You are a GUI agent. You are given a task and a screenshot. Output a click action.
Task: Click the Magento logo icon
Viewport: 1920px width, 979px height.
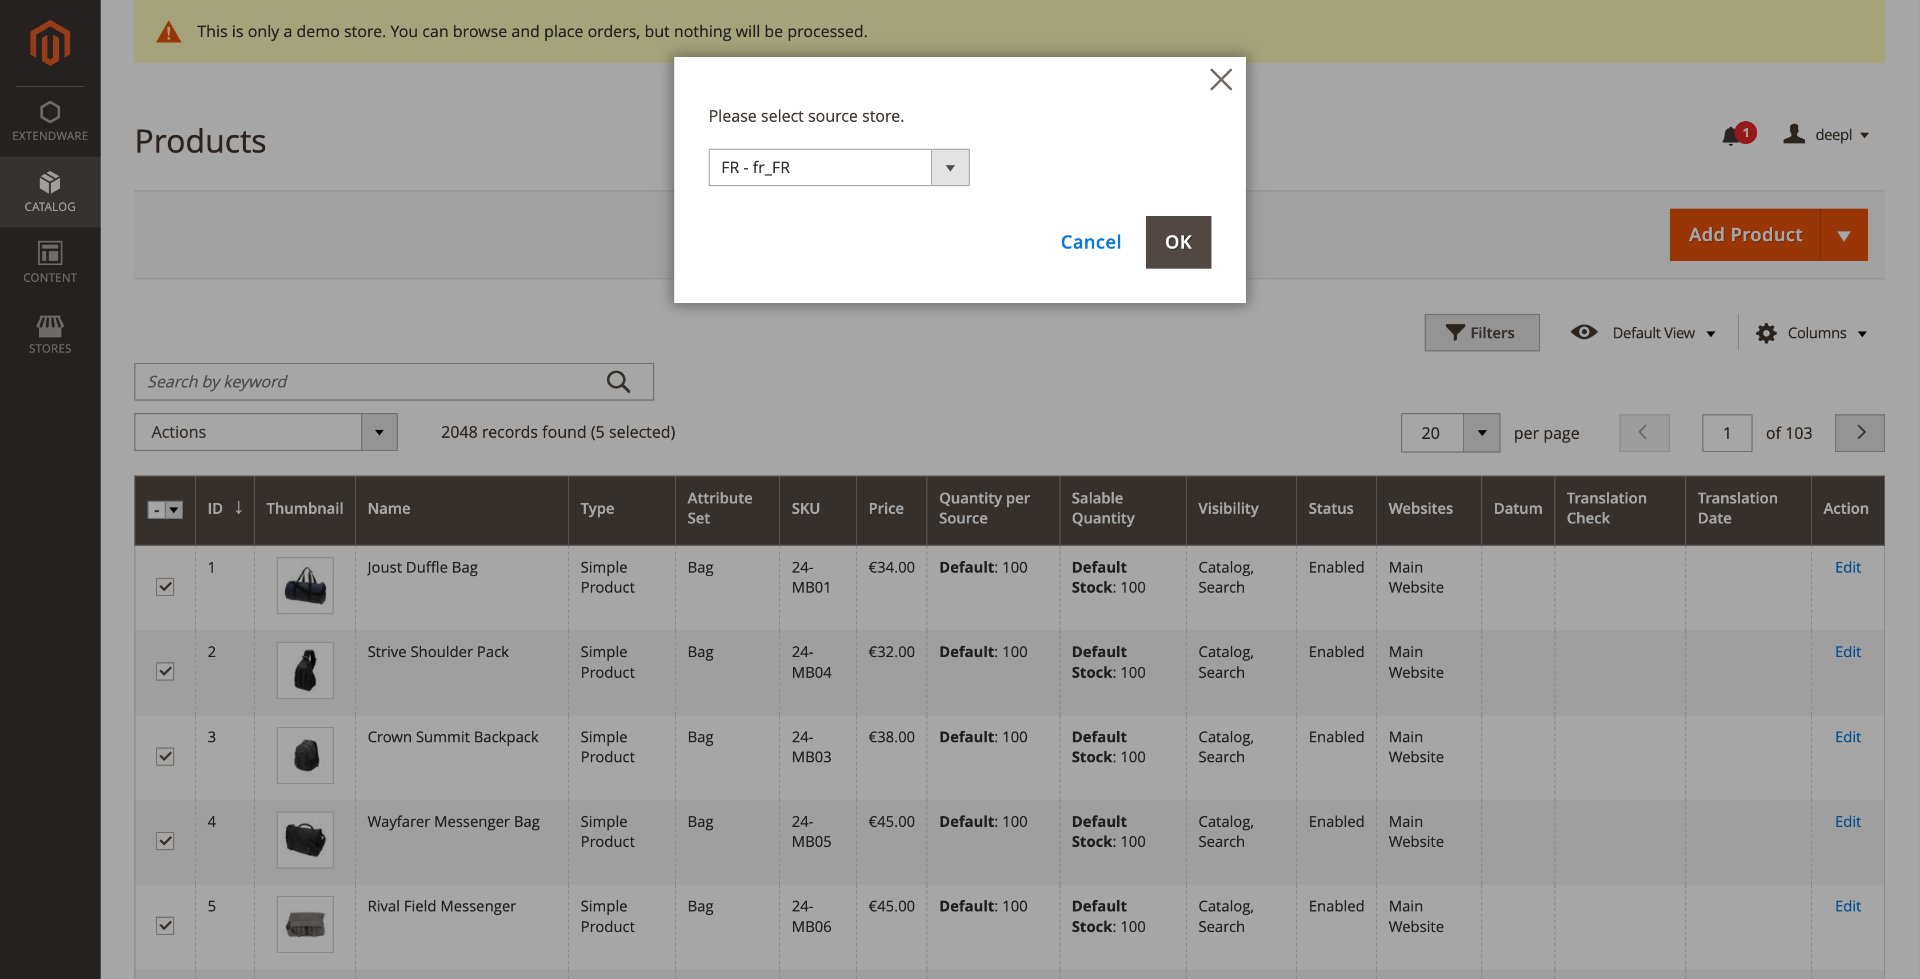pyautogui.click(x=50, y=43)
